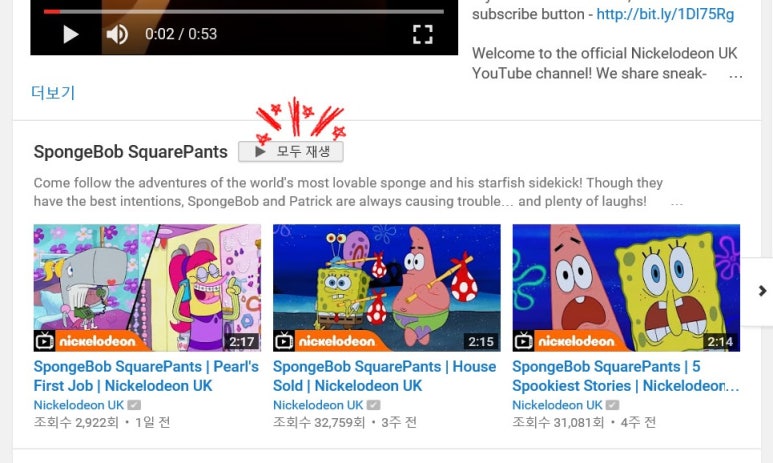This screenshot has width=773, height=463.
Task: Open Nickelodeon UK channel under 5 Spookiest Stories
Action: click(557, 405)
